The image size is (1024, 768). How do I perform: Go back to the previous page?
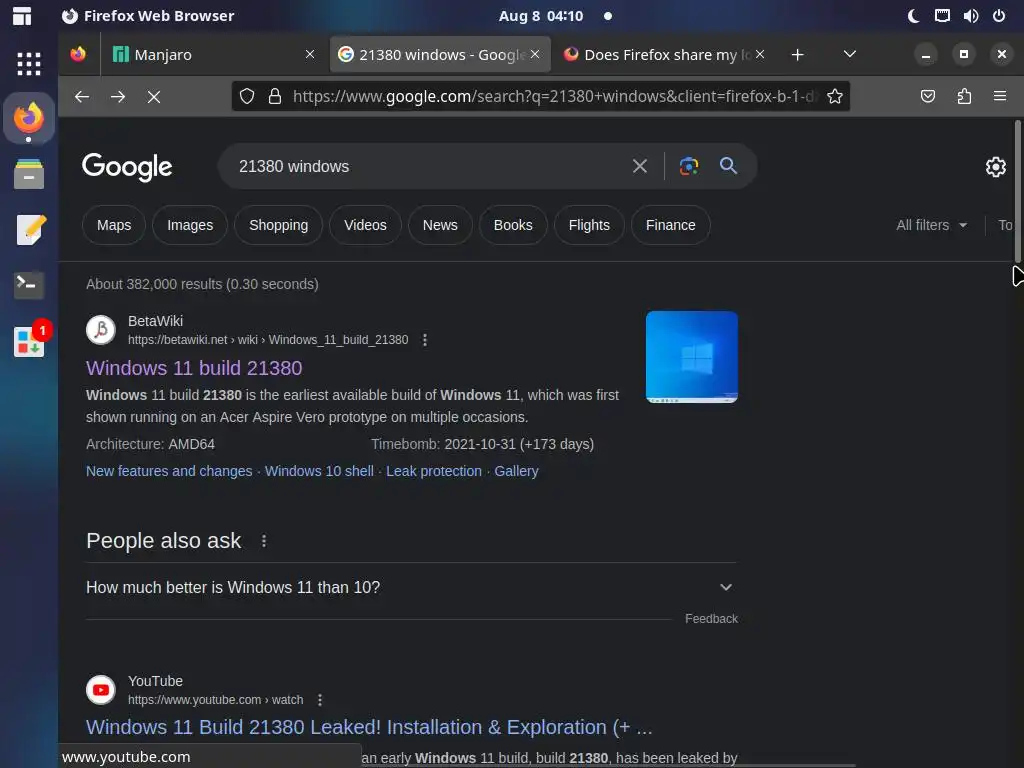82,97
